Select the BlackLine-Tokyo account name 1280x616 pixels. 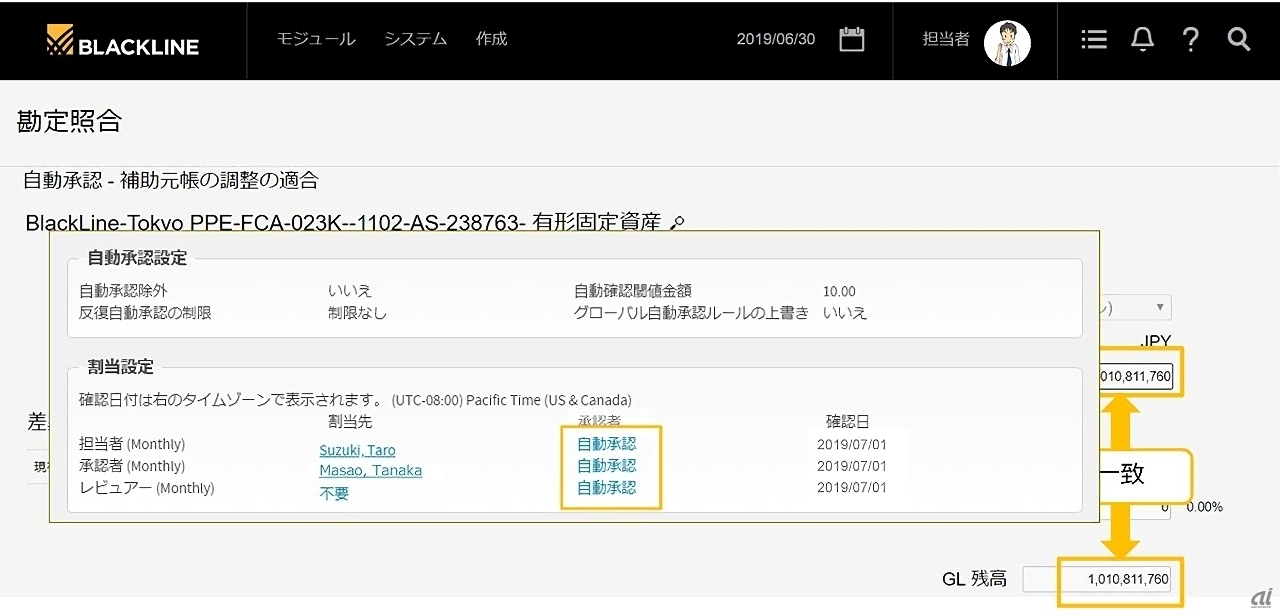345,223
